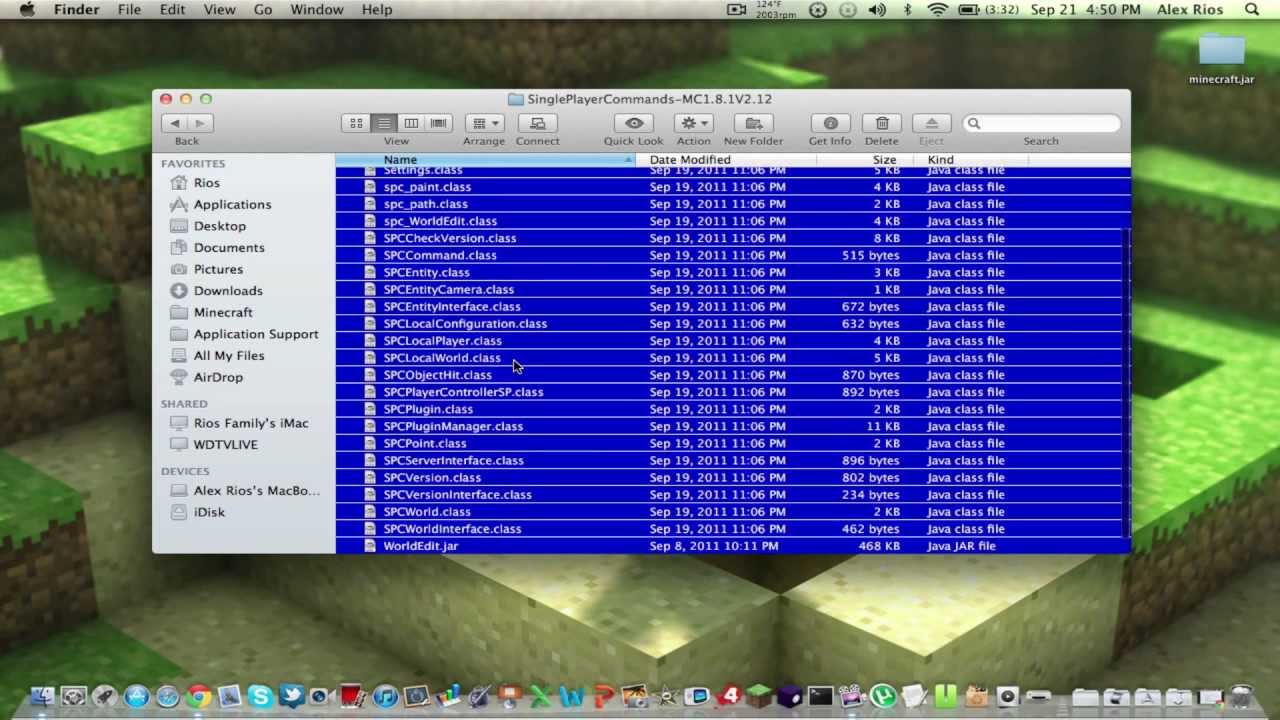
Task: Open the Help menu
Action: (x=377, y=10)
